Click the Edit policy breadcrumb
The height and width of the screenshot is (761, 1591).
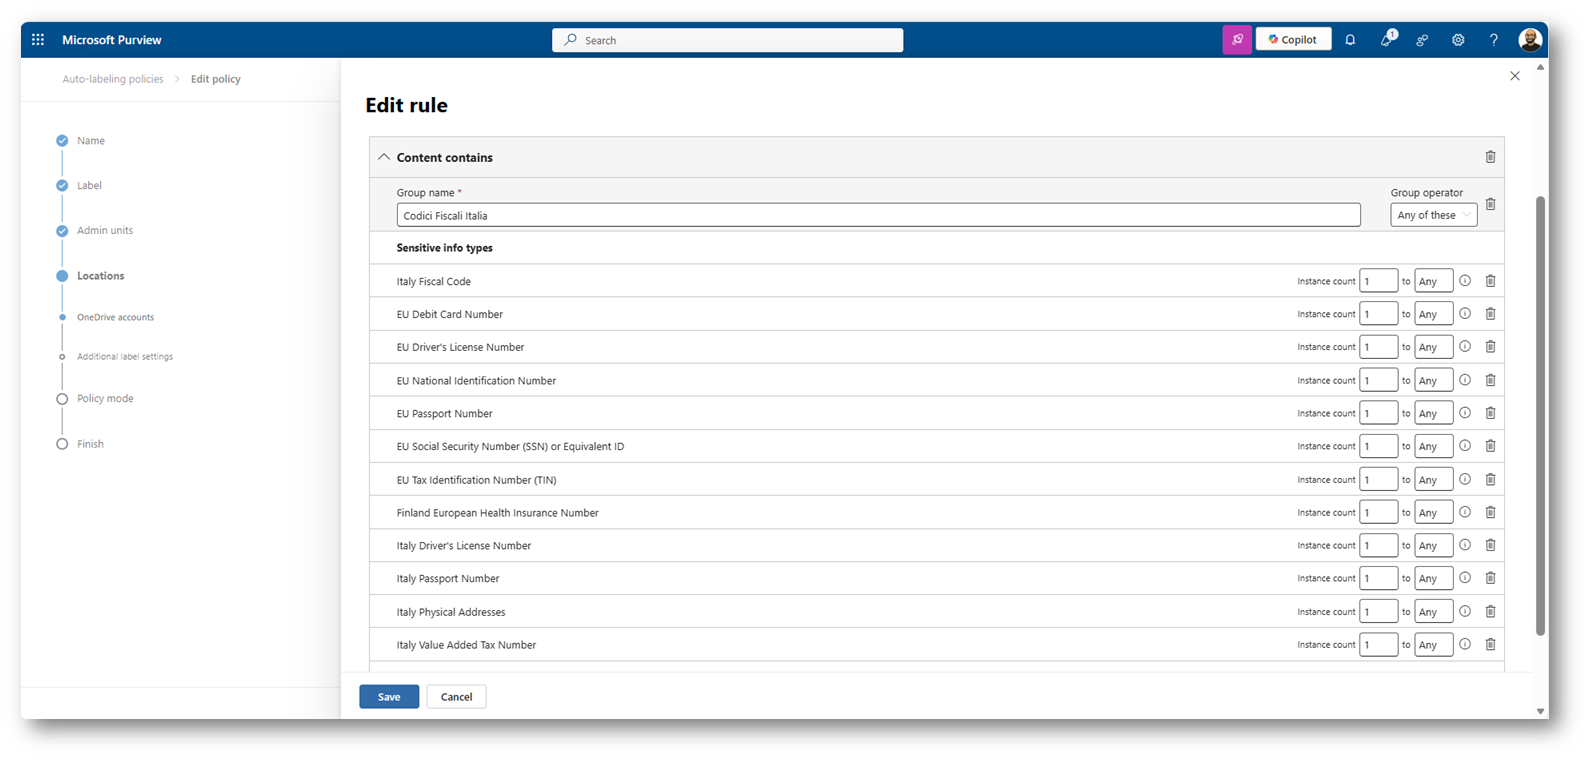[216, 79]
